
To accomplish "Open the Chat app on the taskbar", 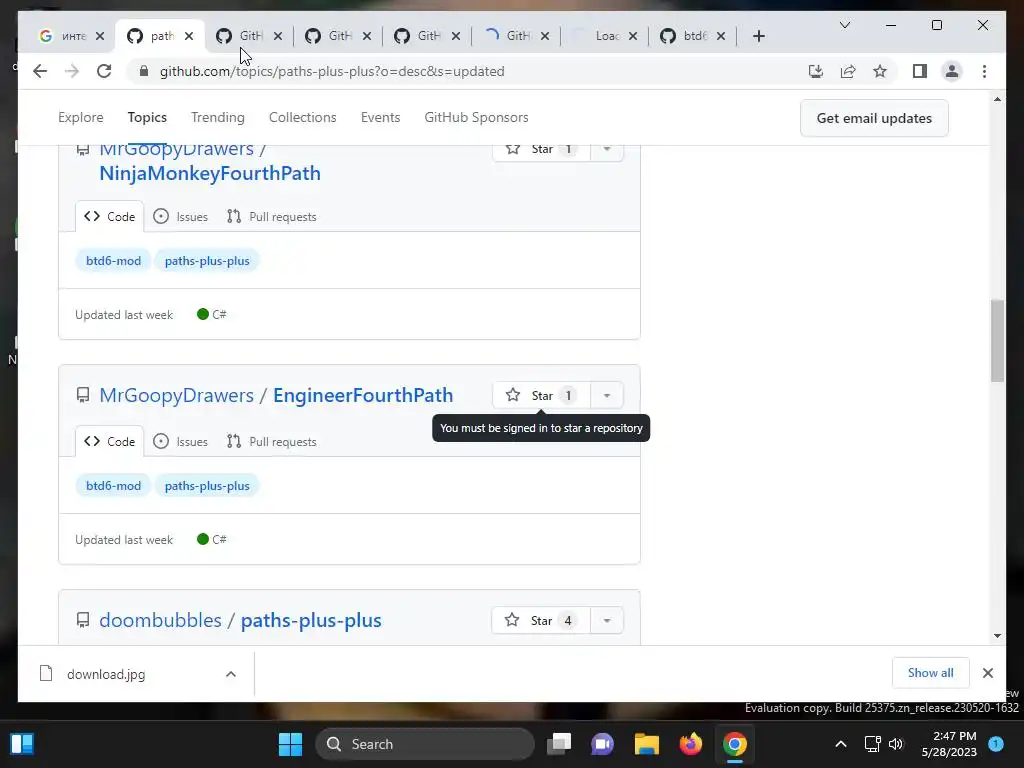I will 602,744.
